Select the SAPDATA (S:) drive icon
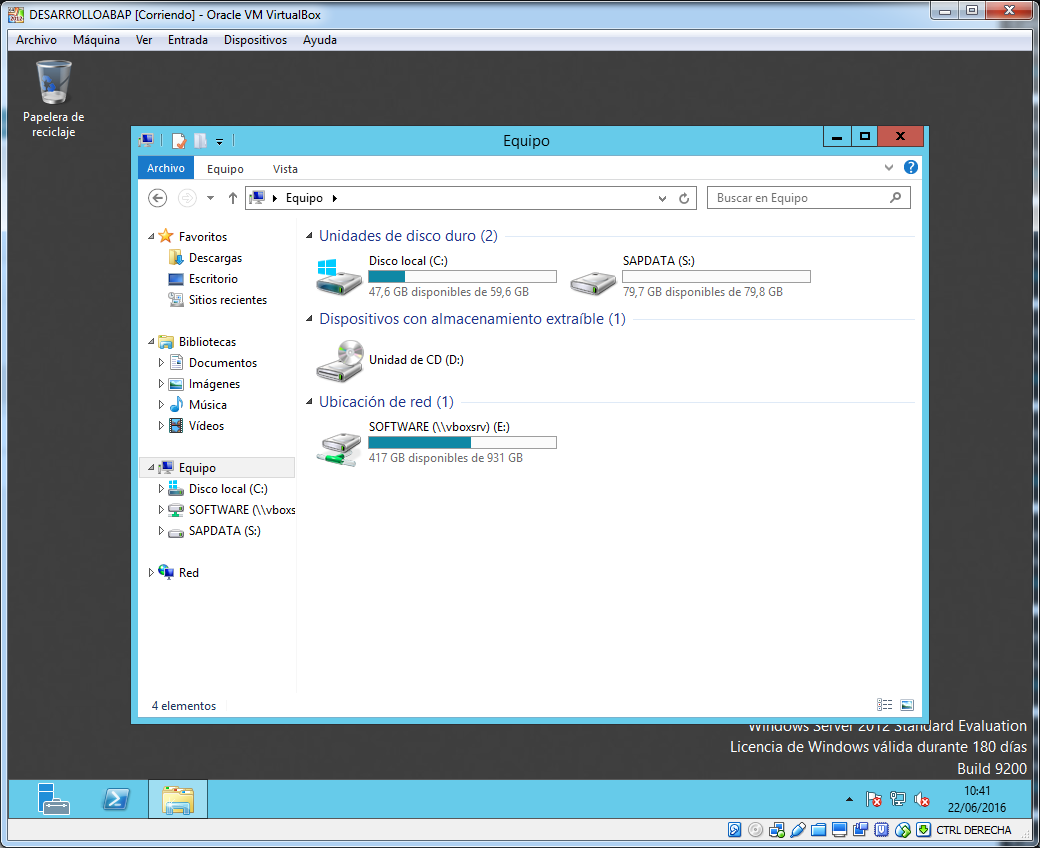The width and height of the screenshot is (1040, 848). click(593, 283)
